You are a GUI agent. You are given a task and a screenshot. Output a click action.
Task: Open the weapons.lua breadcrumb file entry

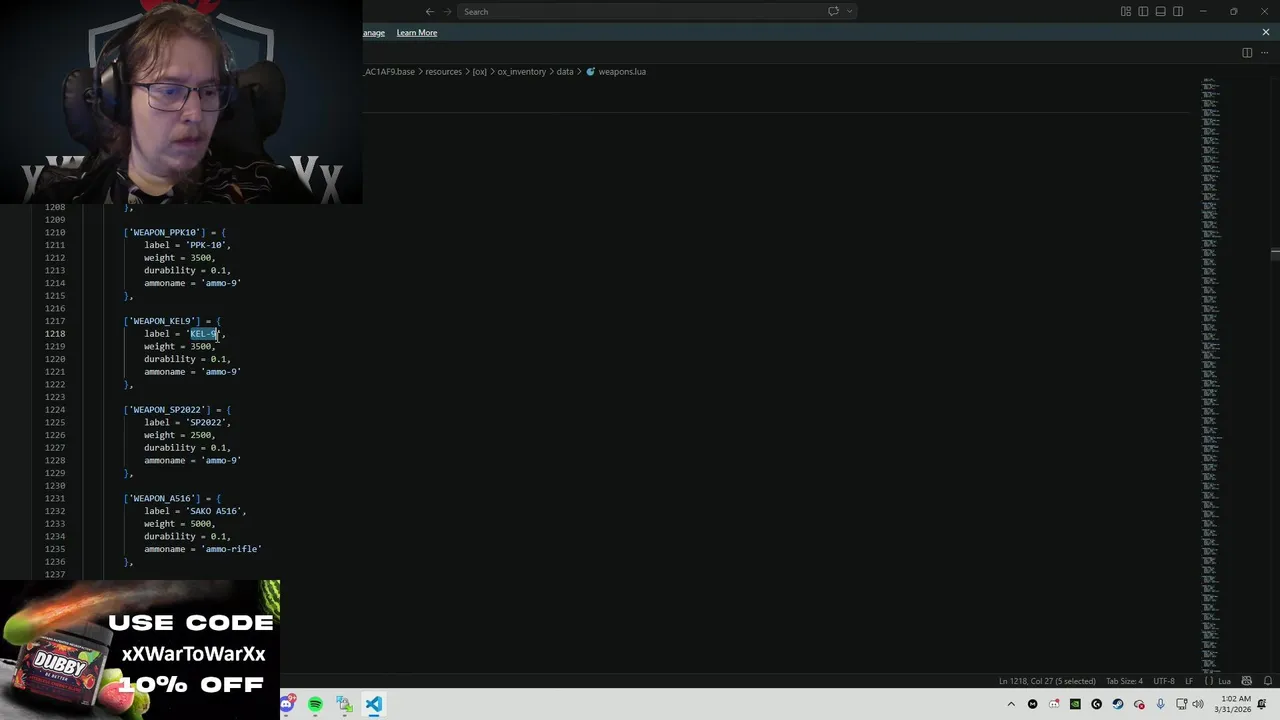click(616, 72)
